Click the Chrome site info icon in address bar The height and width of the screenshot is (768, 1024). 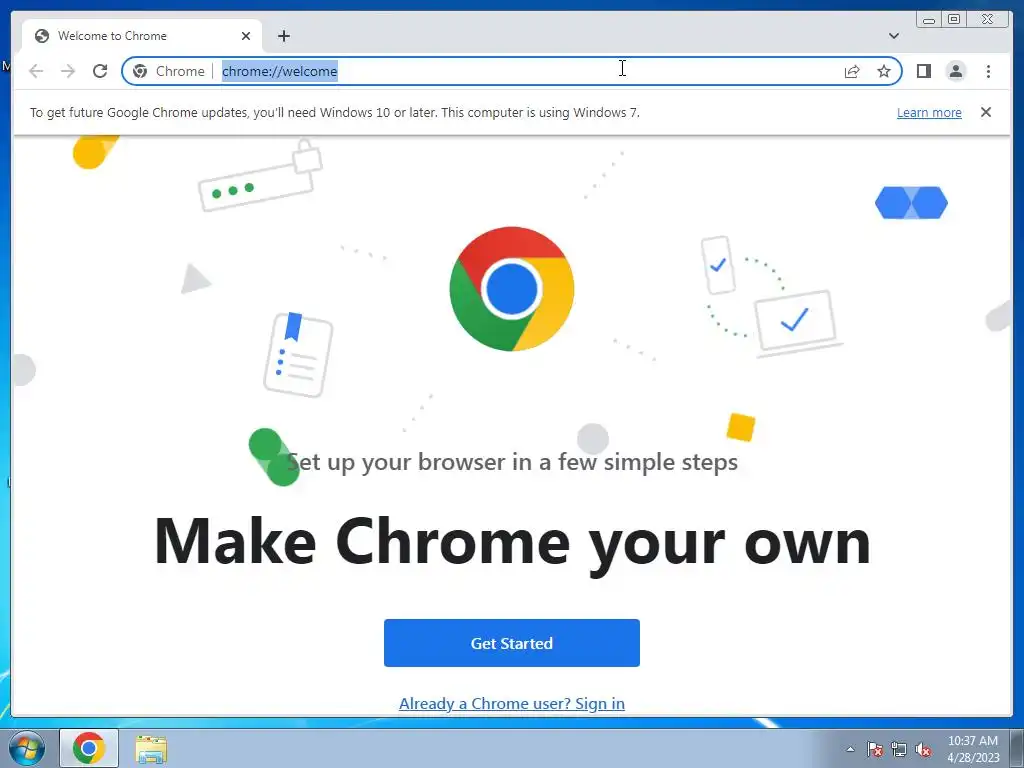pyautogui.click(x=140, y=71)
